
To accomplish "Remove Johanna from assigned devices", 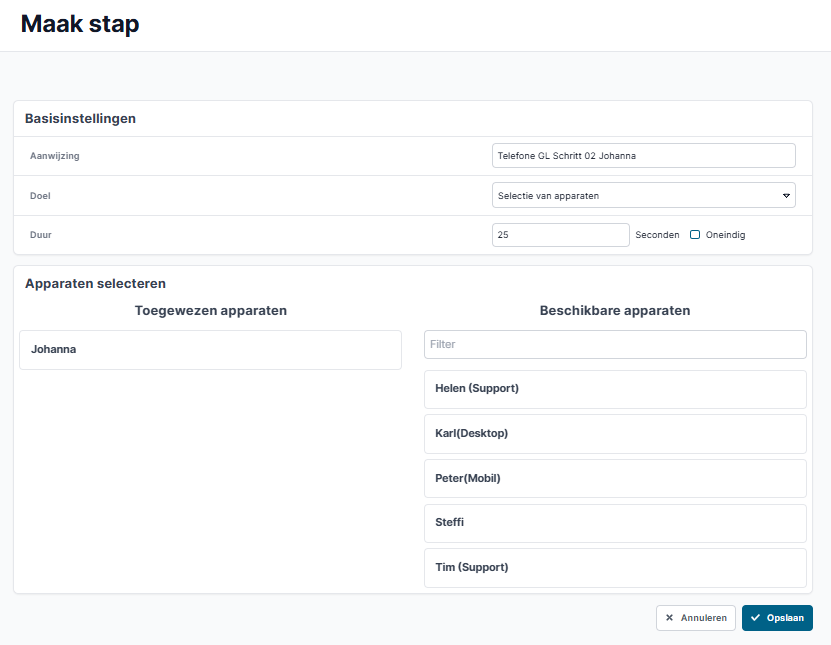I will tap(210, 350).
